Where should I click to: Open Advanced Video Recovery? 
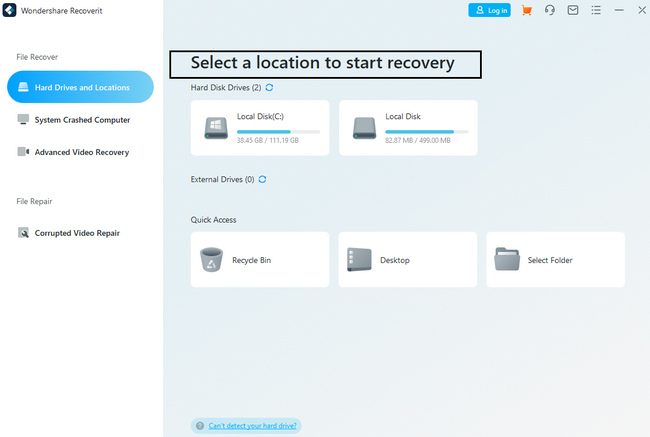(x=80, y=152)
